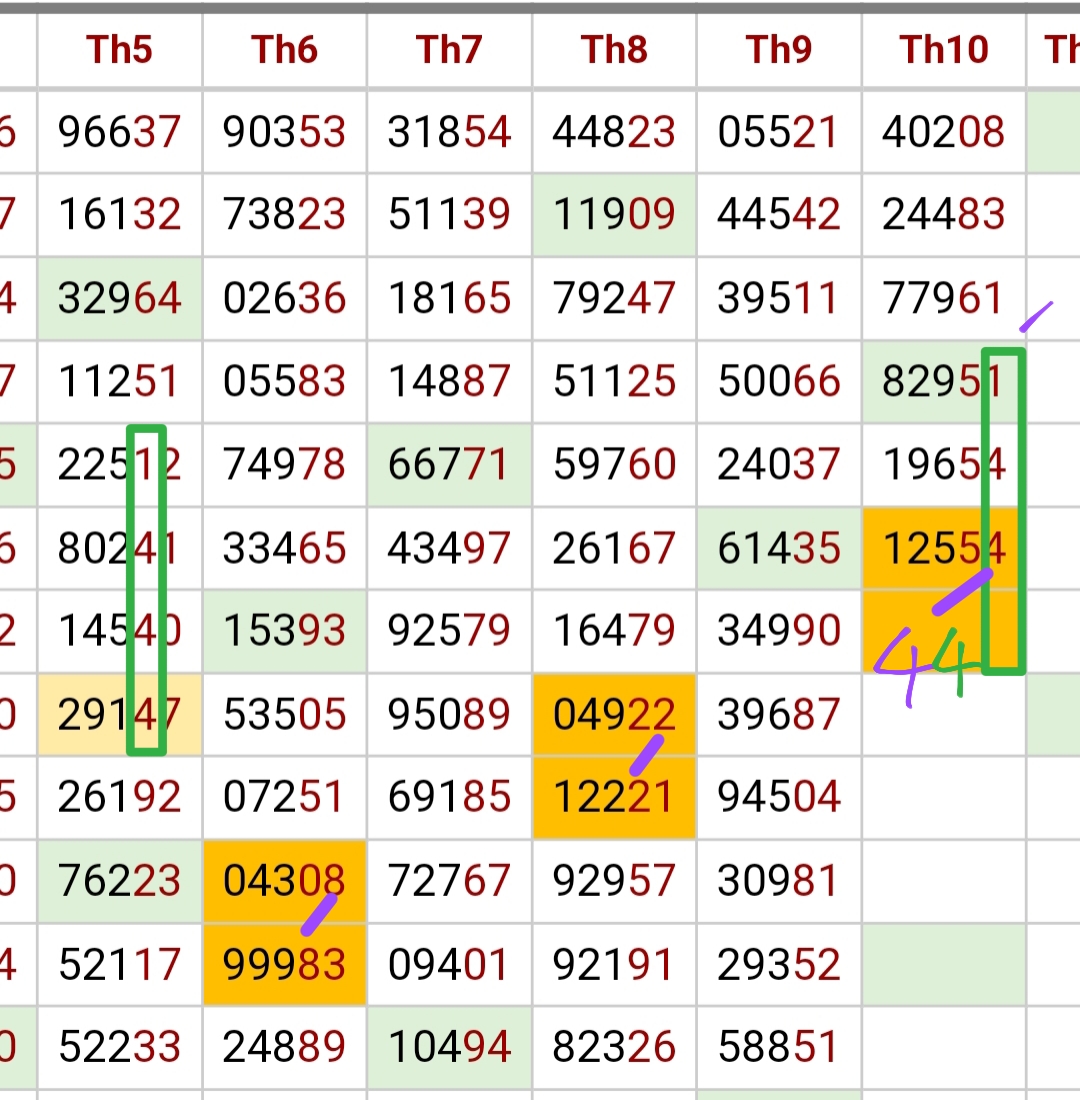This screenshot has width=1080, height=1100.
Task: Click the Th5 column header
Action: coord(119,51)
